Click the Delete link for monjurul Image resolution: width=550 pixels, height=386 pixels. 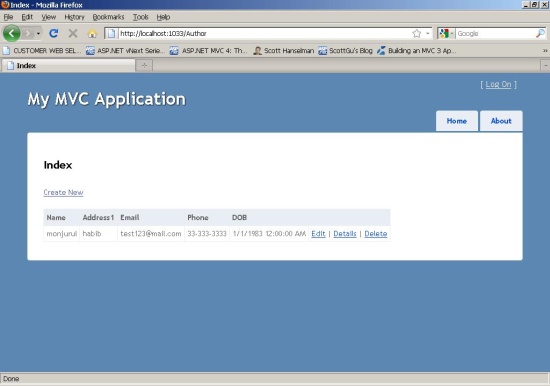point(376,234)
